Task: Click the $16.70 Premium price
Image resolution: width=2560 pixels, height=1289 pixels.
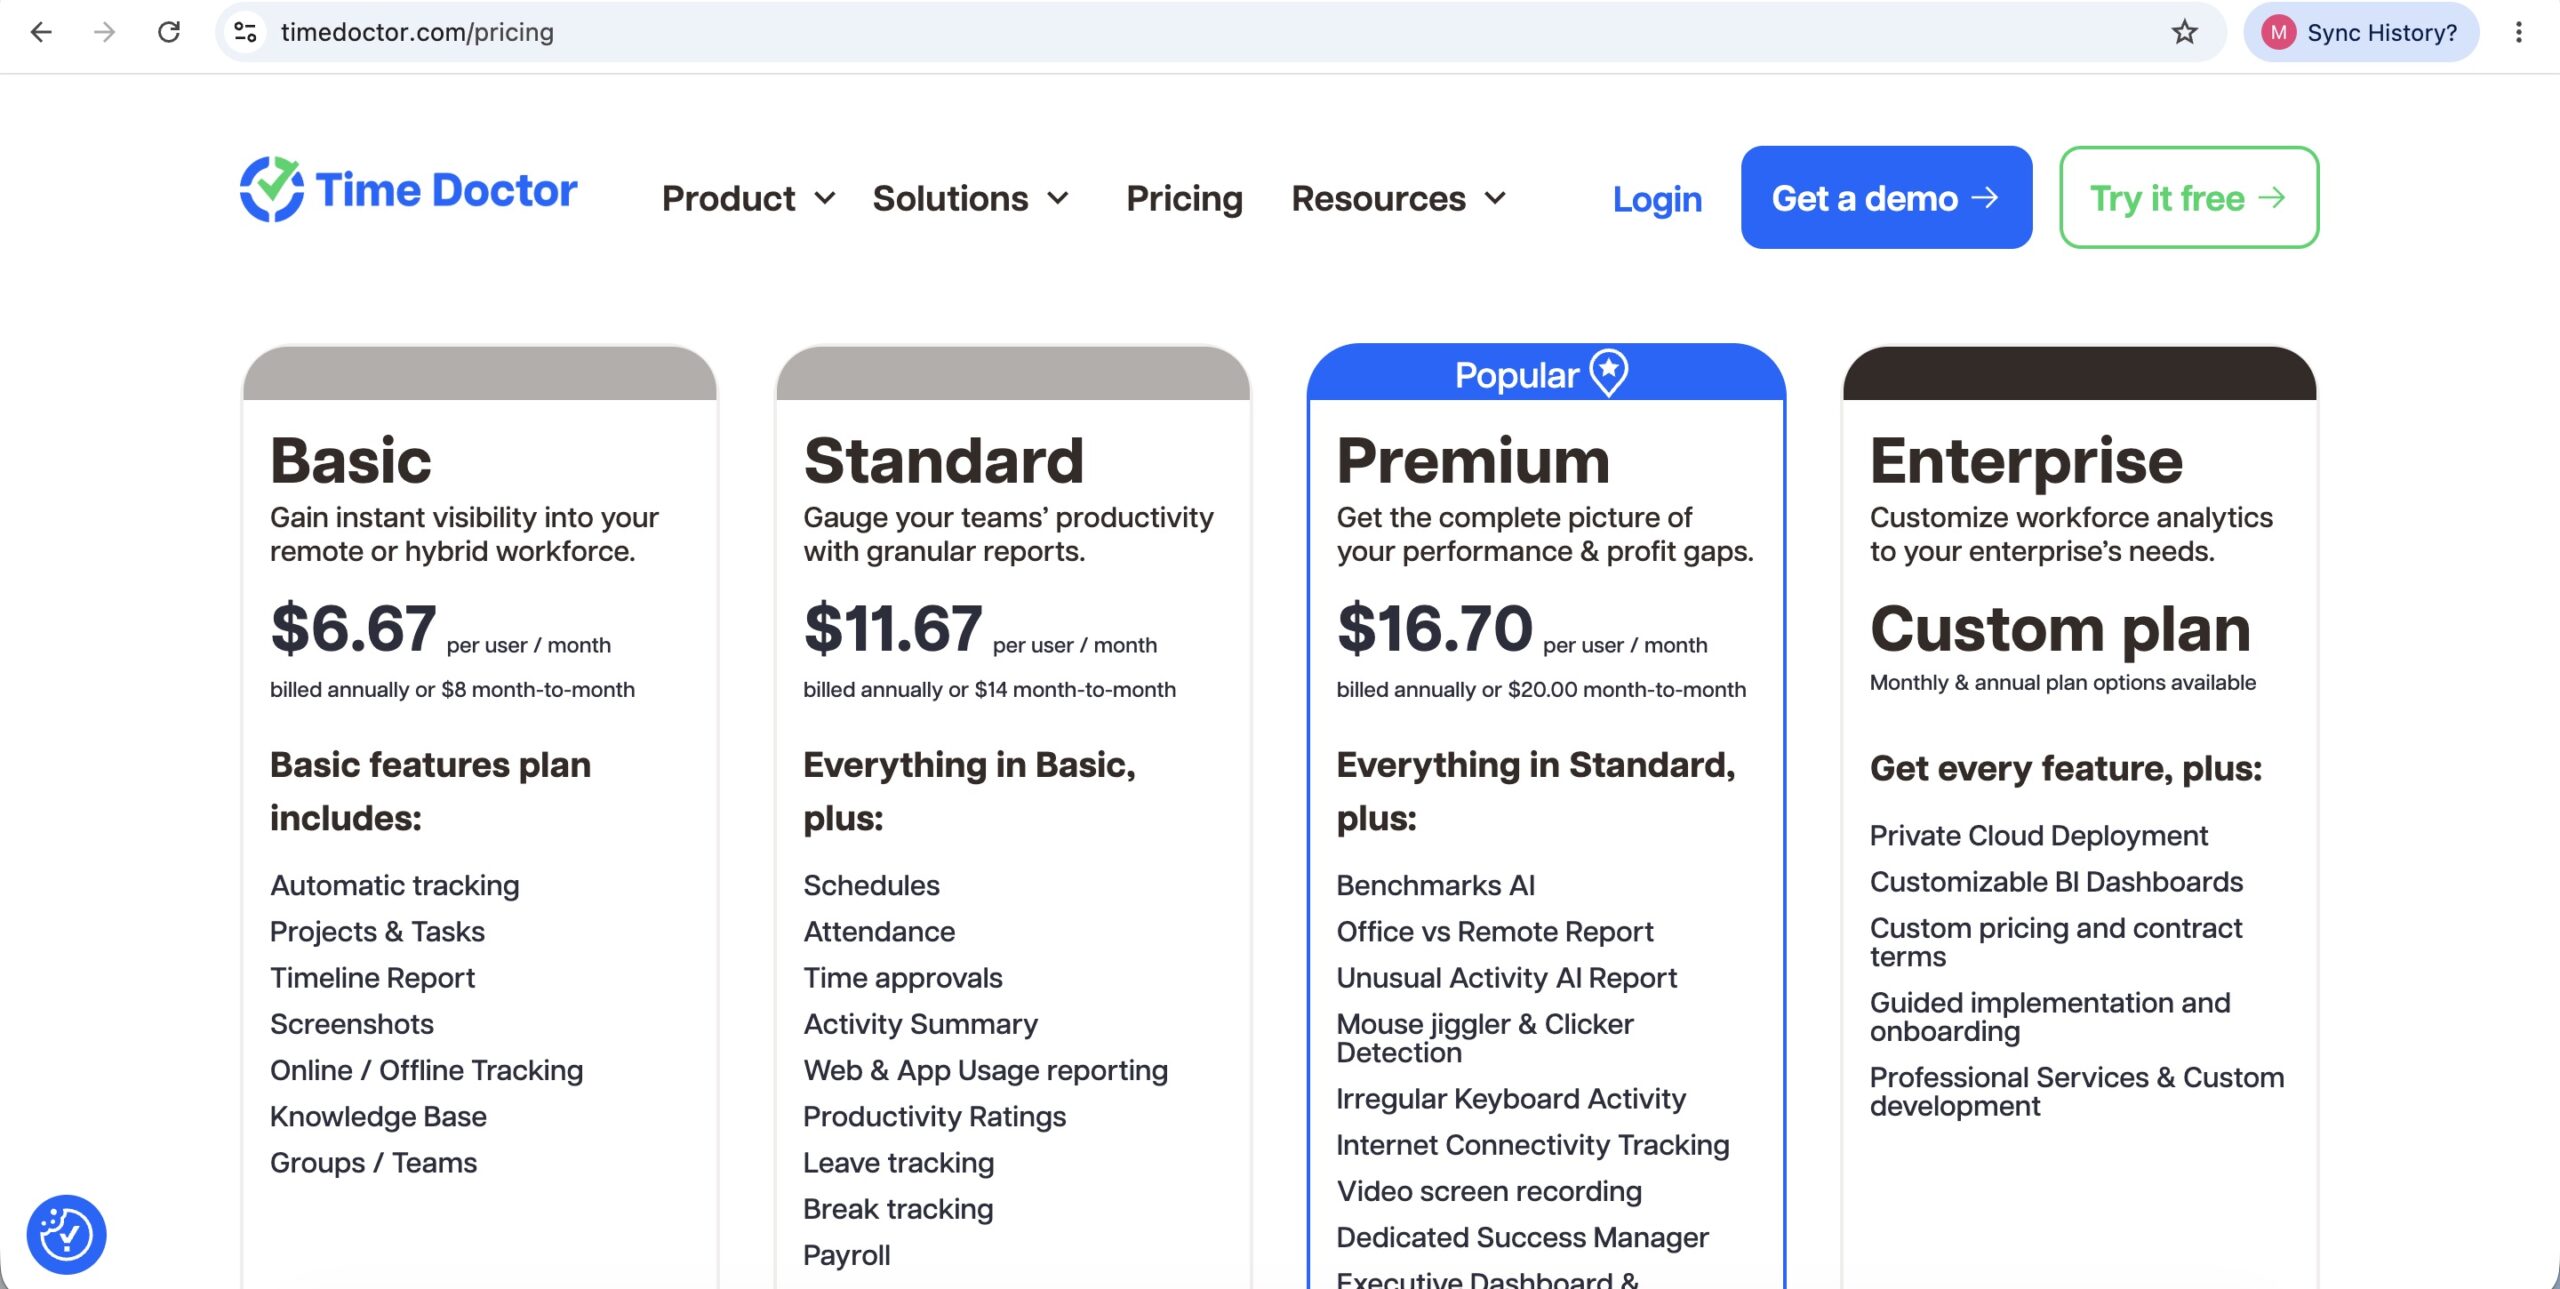Action: click(x=1435, y=628)
